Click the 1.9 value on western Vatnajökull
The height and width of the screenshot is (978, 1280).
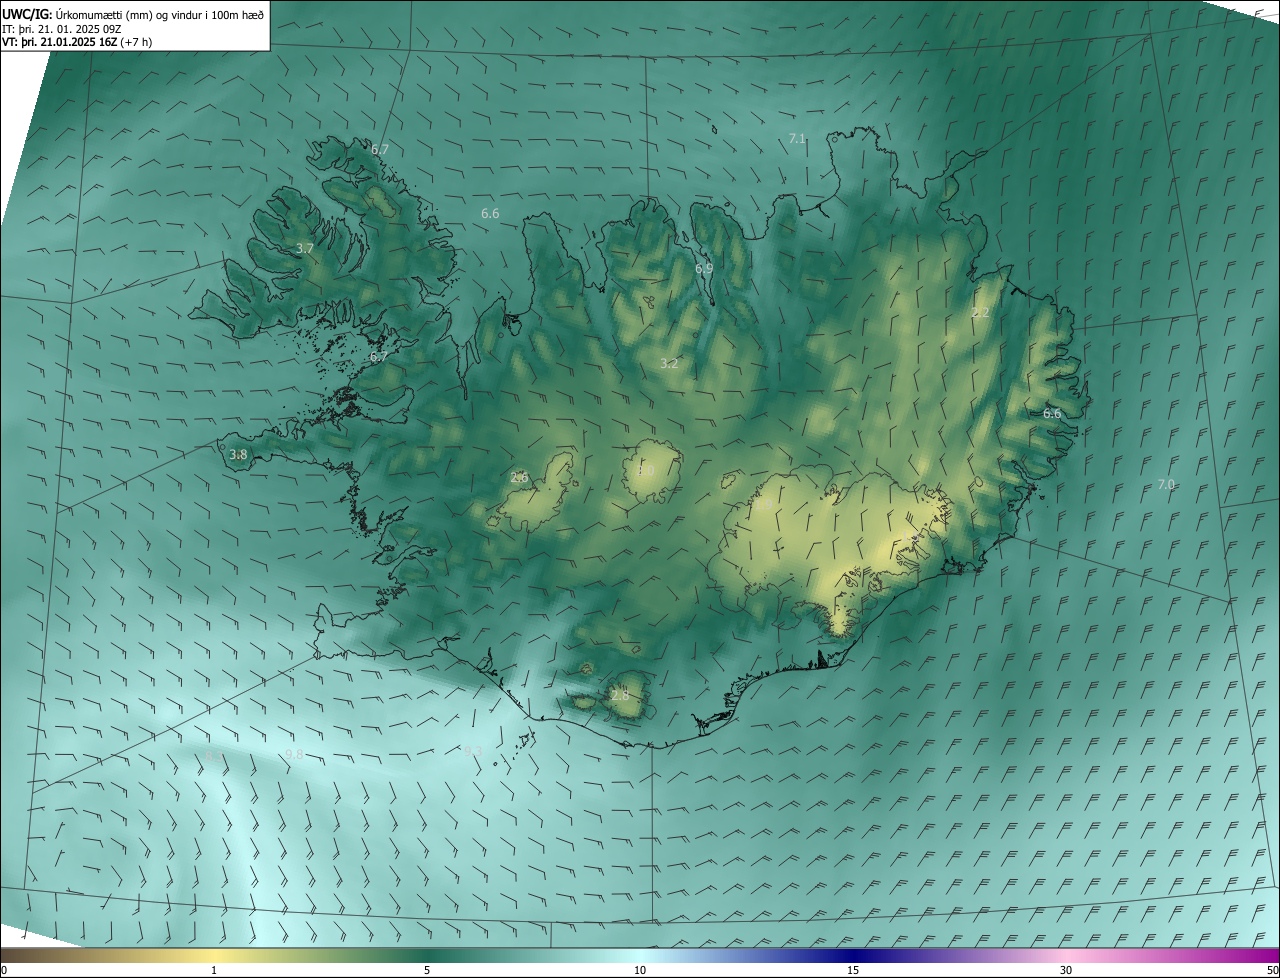tap(763, 507)
